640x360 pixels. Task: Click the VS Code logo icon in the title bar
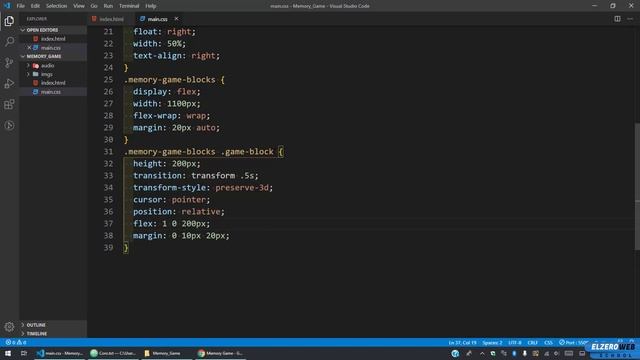click(7, 6)
